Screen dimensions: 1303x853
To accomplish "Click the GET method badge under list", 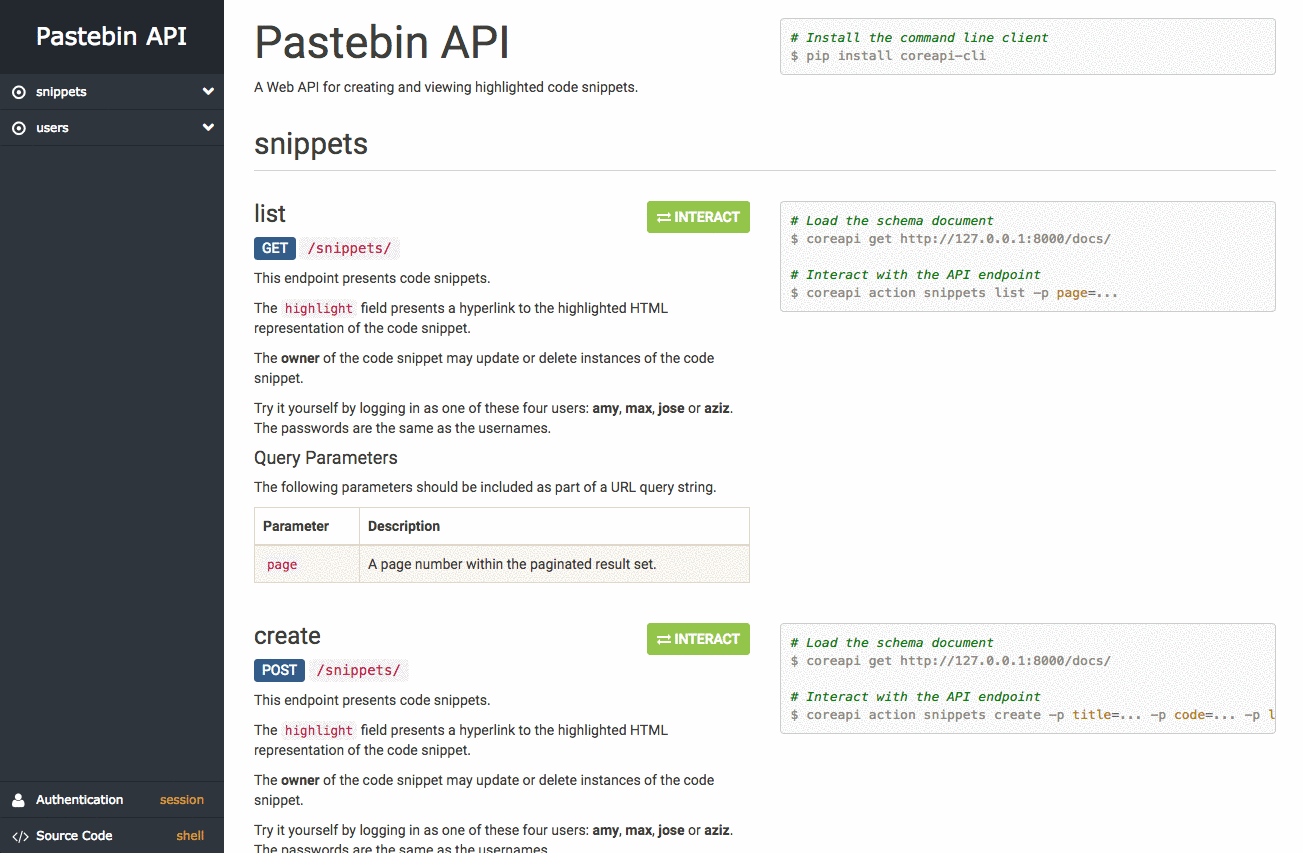I will click(274, 248).
